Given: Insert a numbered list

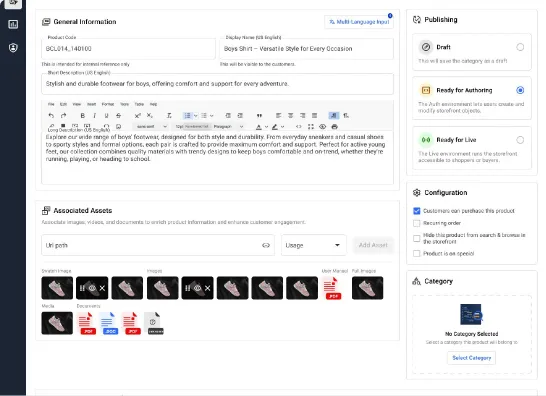Looking at the screenshot, I should pyautogui.click(x=204, y=116).
